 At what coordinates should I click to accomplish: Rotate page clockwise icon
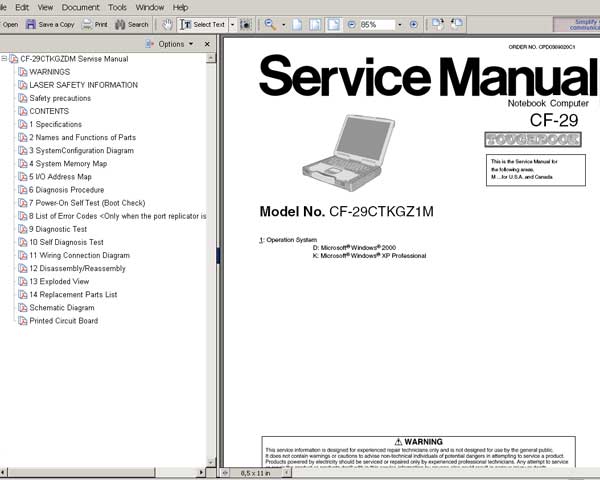(x=438, y=24)
